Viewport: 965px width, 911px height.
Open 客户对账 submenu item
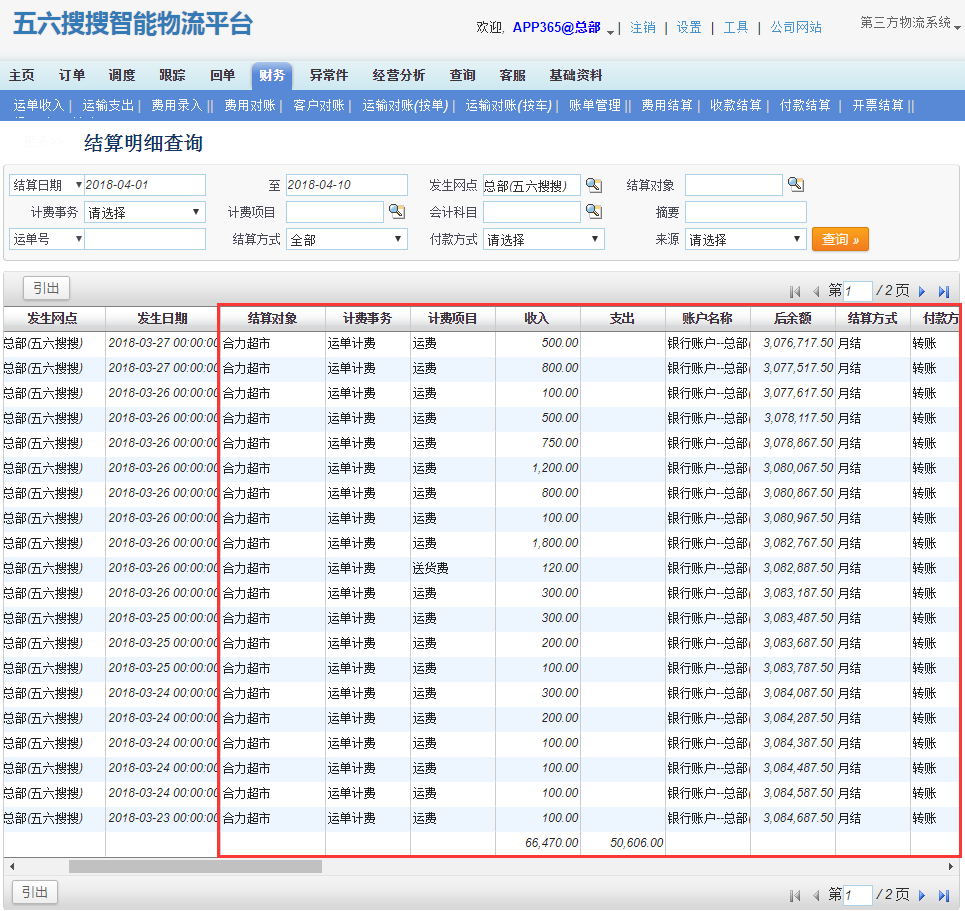point(319,105)
